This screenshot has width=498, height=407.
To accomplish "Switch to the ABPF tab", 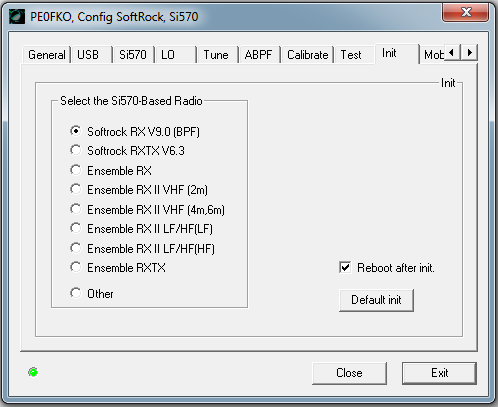I will pos(259,55).
